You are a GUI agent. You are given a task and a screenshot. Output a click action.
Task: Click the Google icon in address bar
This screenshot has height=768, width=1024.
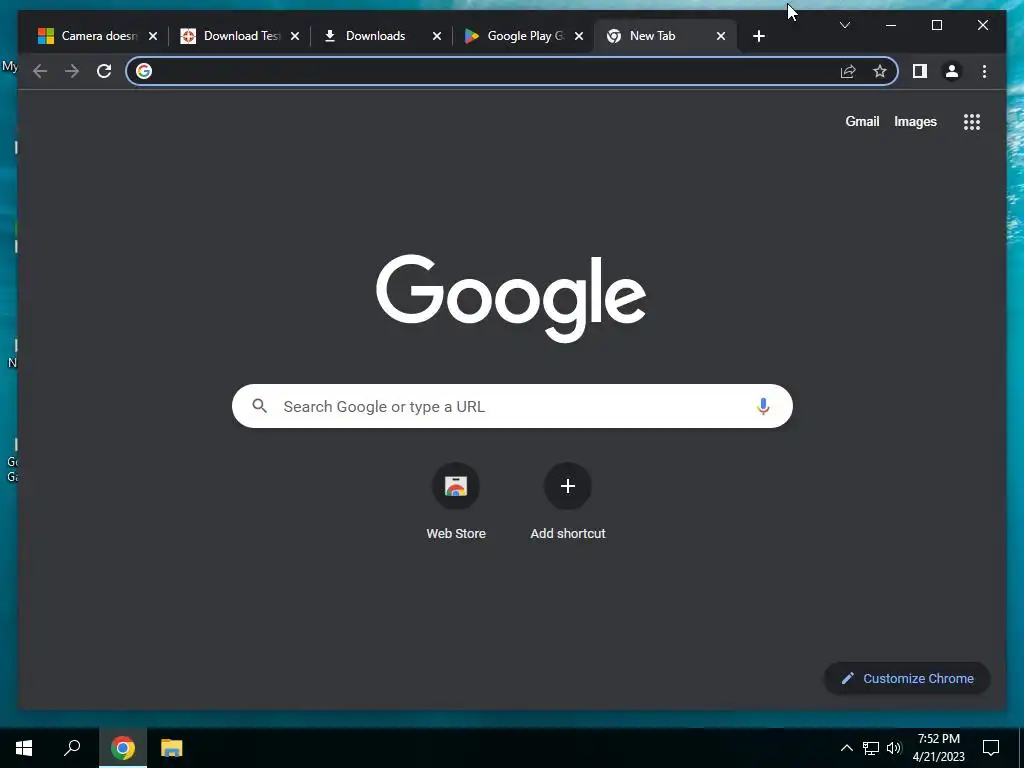pos(144,71)
